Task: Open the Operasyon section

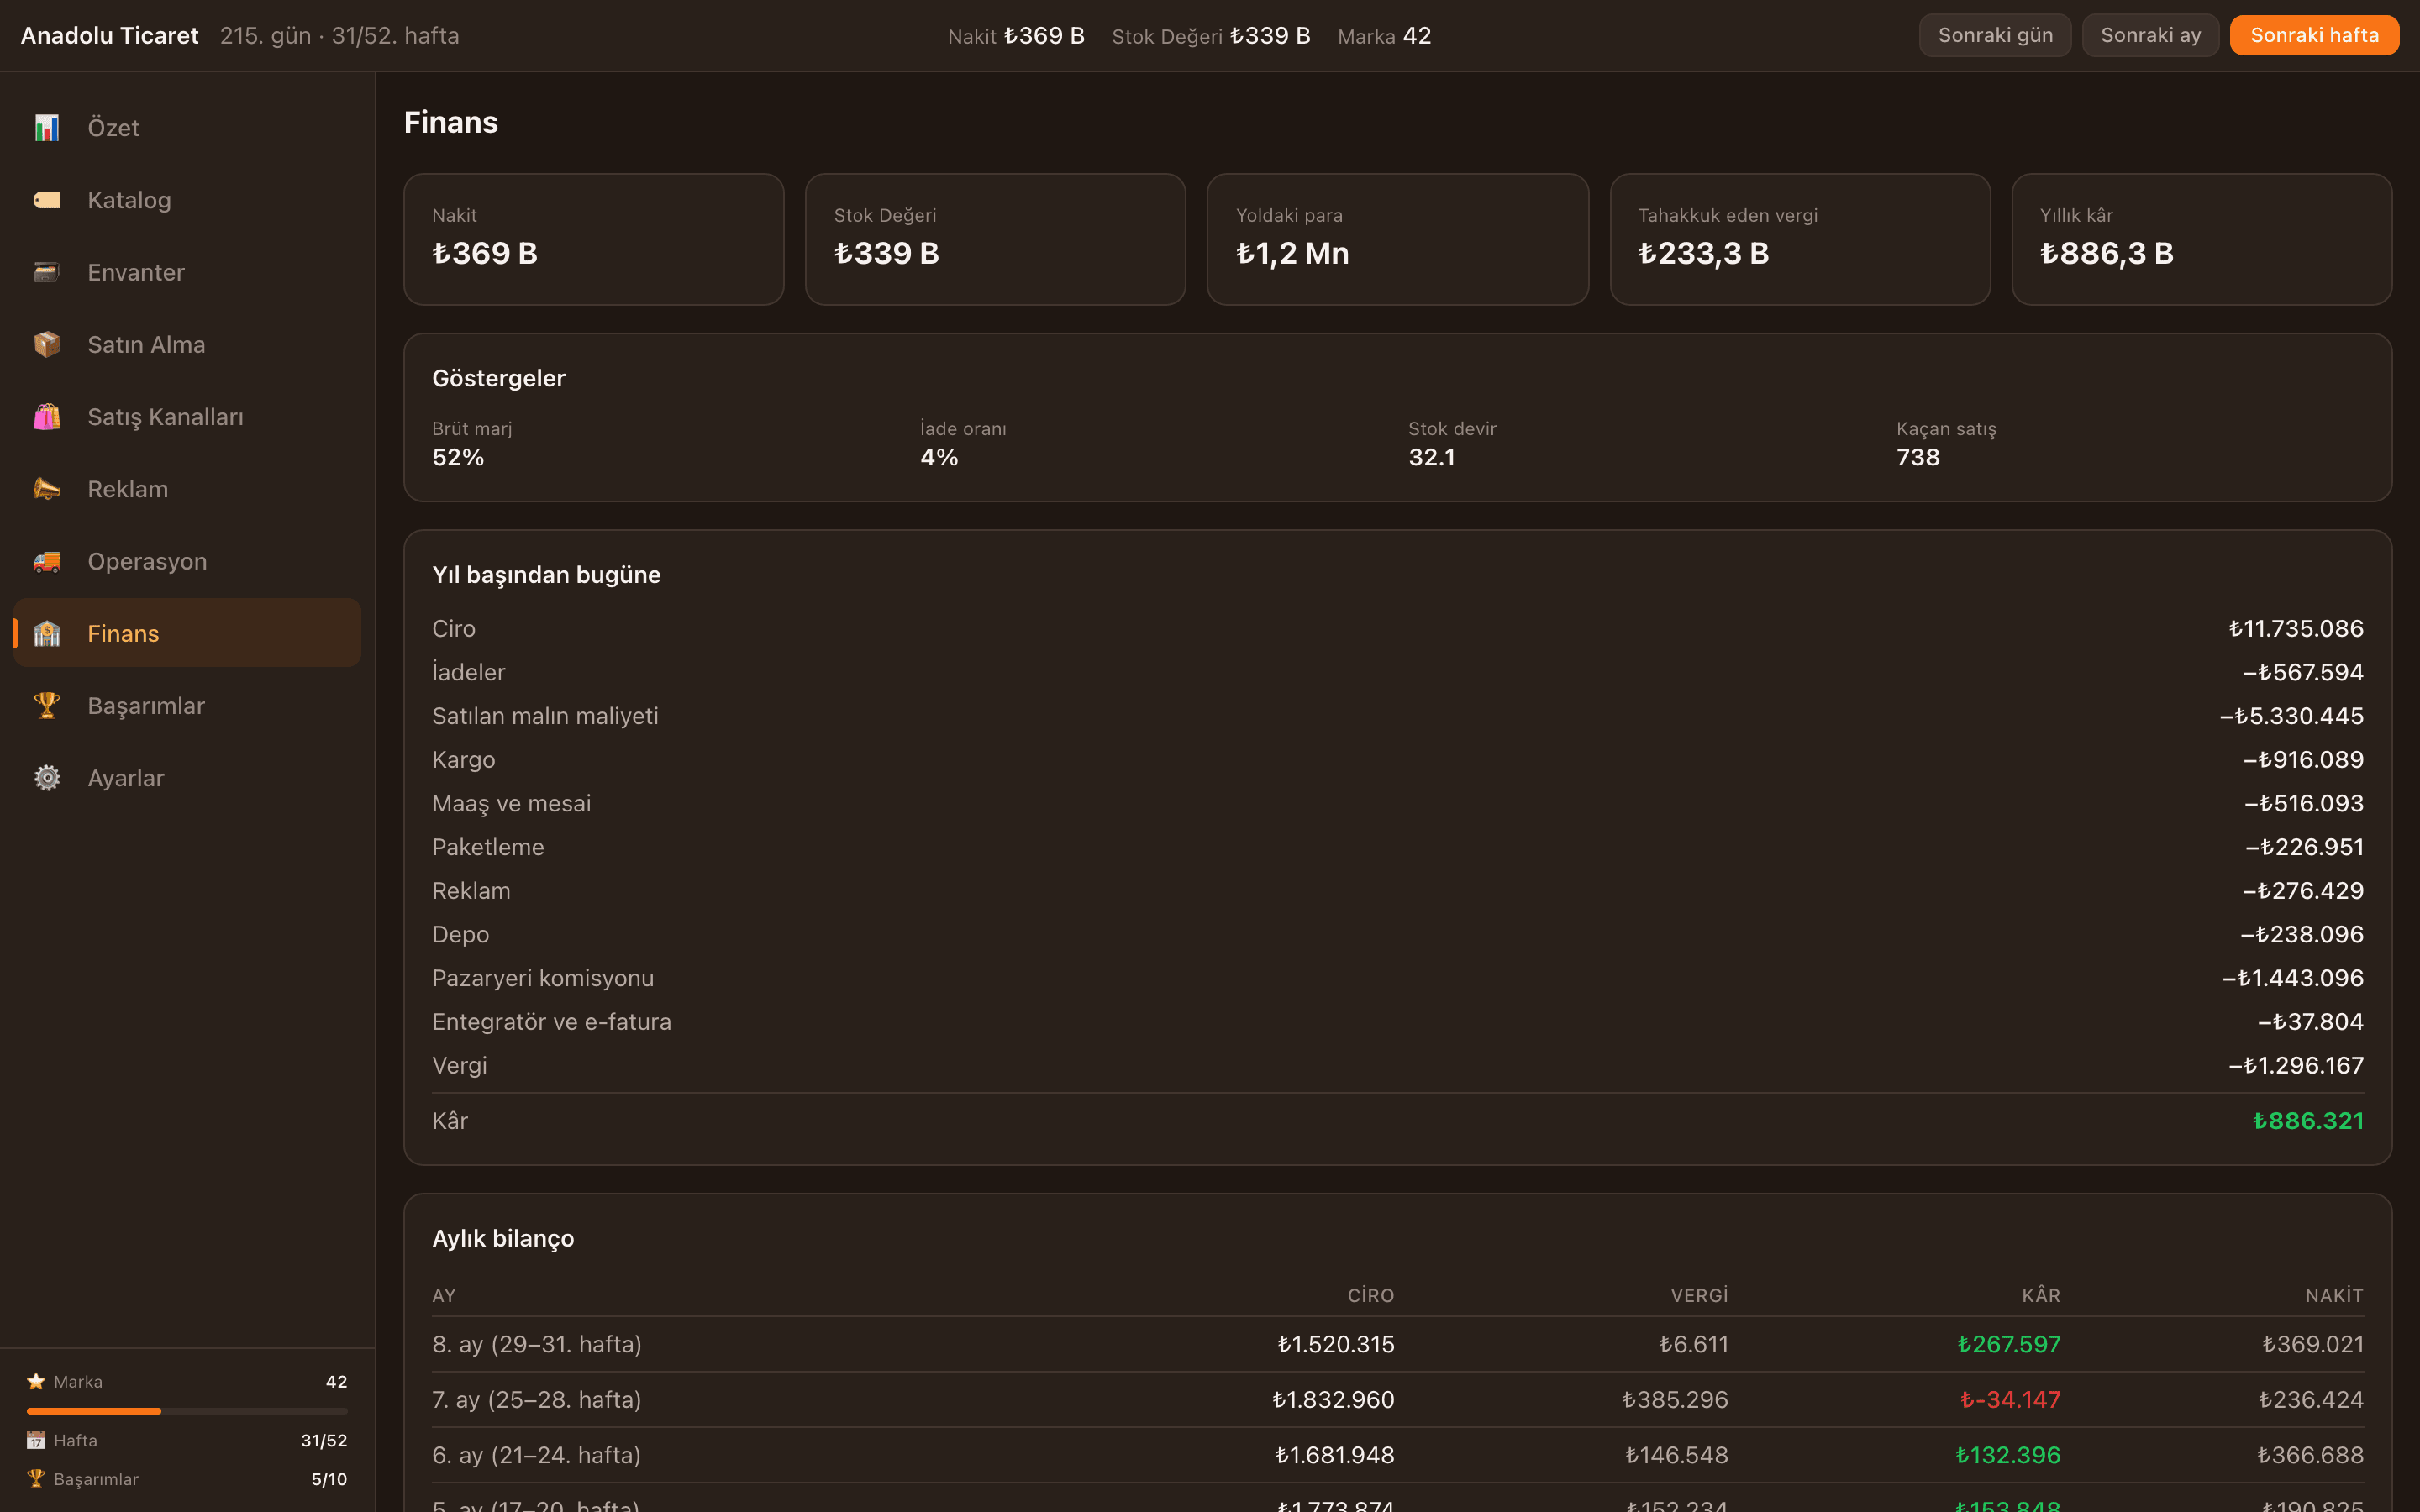Action: click(187, 561)
